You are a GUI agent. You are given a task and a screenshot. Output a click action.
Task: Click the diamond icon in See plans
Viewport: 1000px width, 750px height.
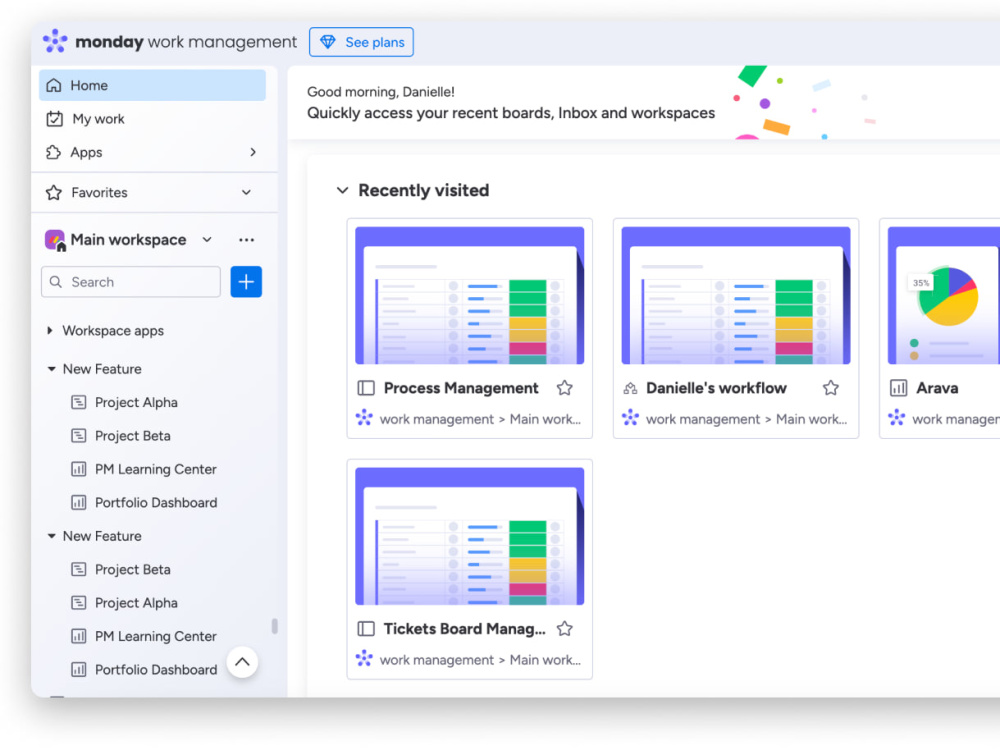tap(328, 42)
